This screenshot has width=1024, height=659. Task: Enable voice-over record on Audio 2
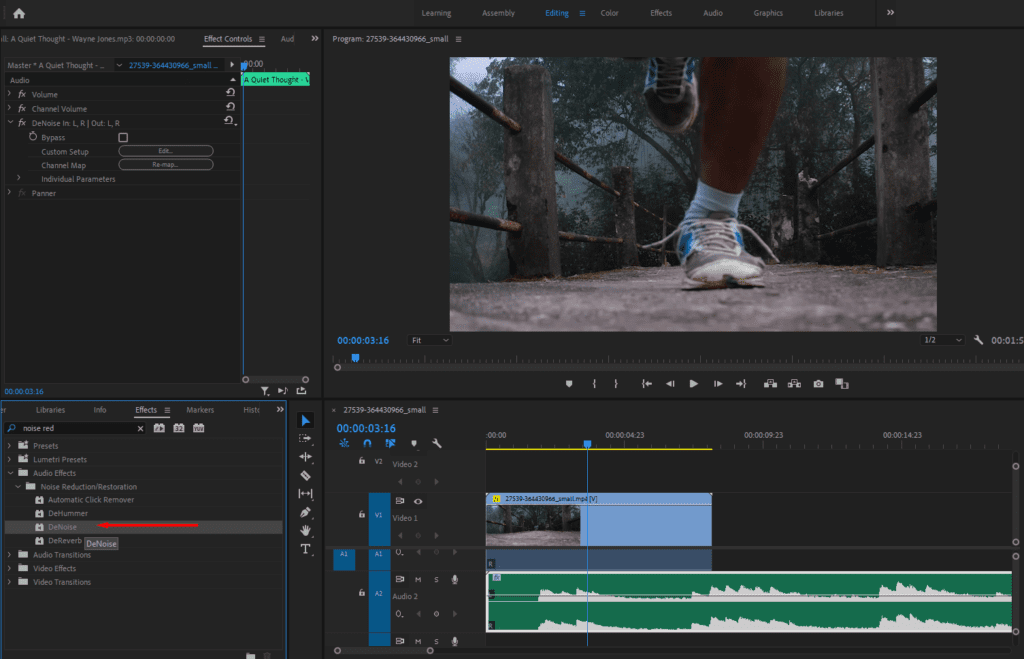click(455, 579)
